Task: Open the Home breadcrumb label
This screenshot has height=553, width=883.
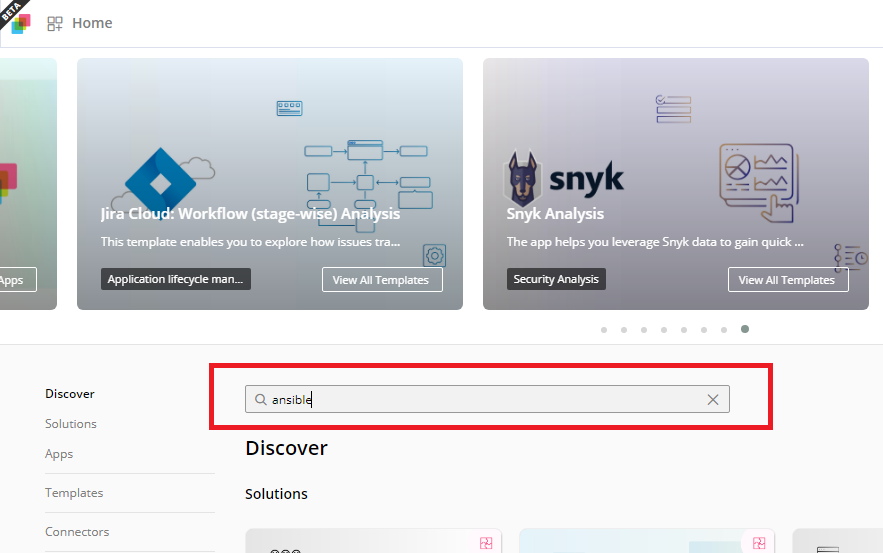Action: (92, 23)
